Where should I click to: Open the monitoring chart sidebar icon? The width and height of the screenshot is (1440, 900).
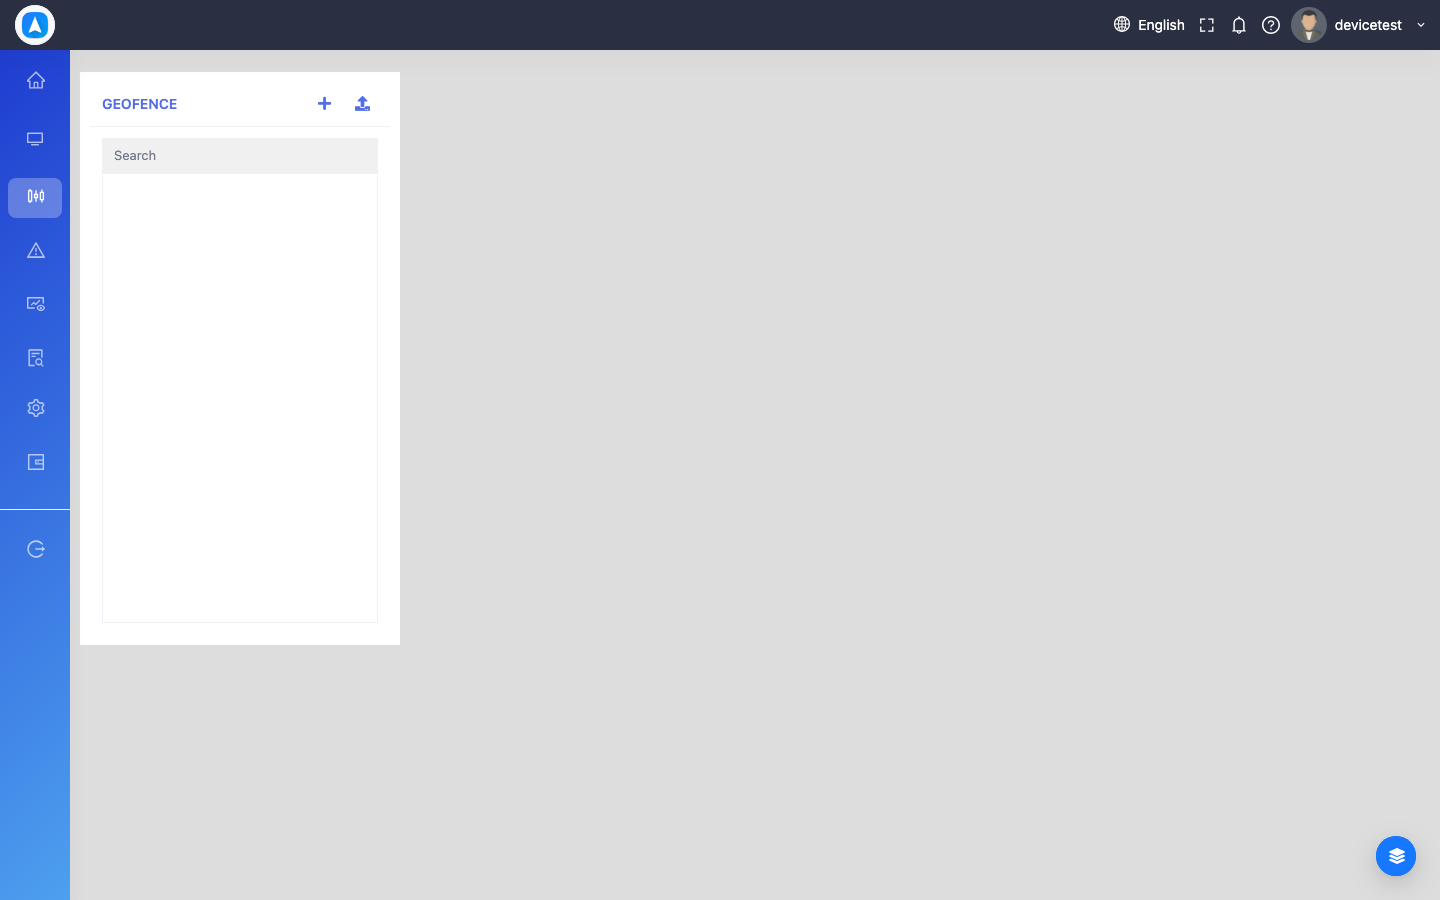[36, 304]
